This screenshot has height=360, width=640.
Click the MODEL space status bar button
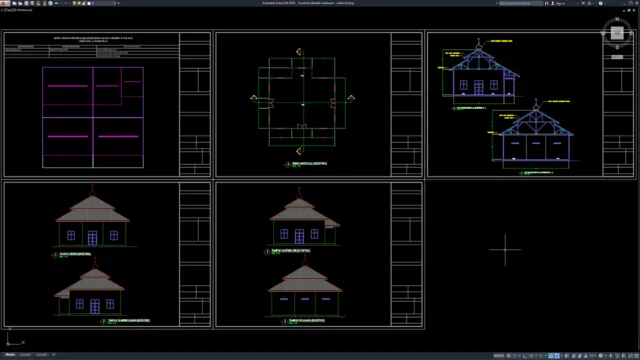[499, 356]
